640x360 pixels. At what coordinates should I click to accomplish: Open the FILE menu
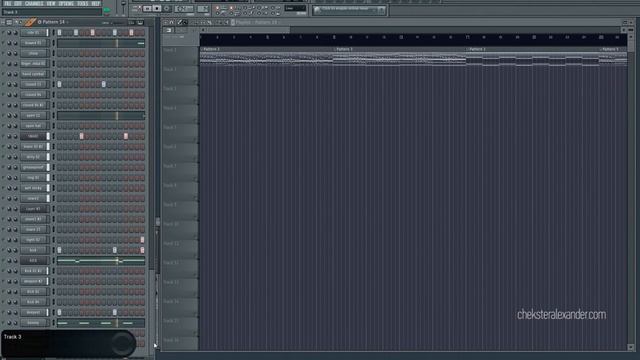point(8,3)
